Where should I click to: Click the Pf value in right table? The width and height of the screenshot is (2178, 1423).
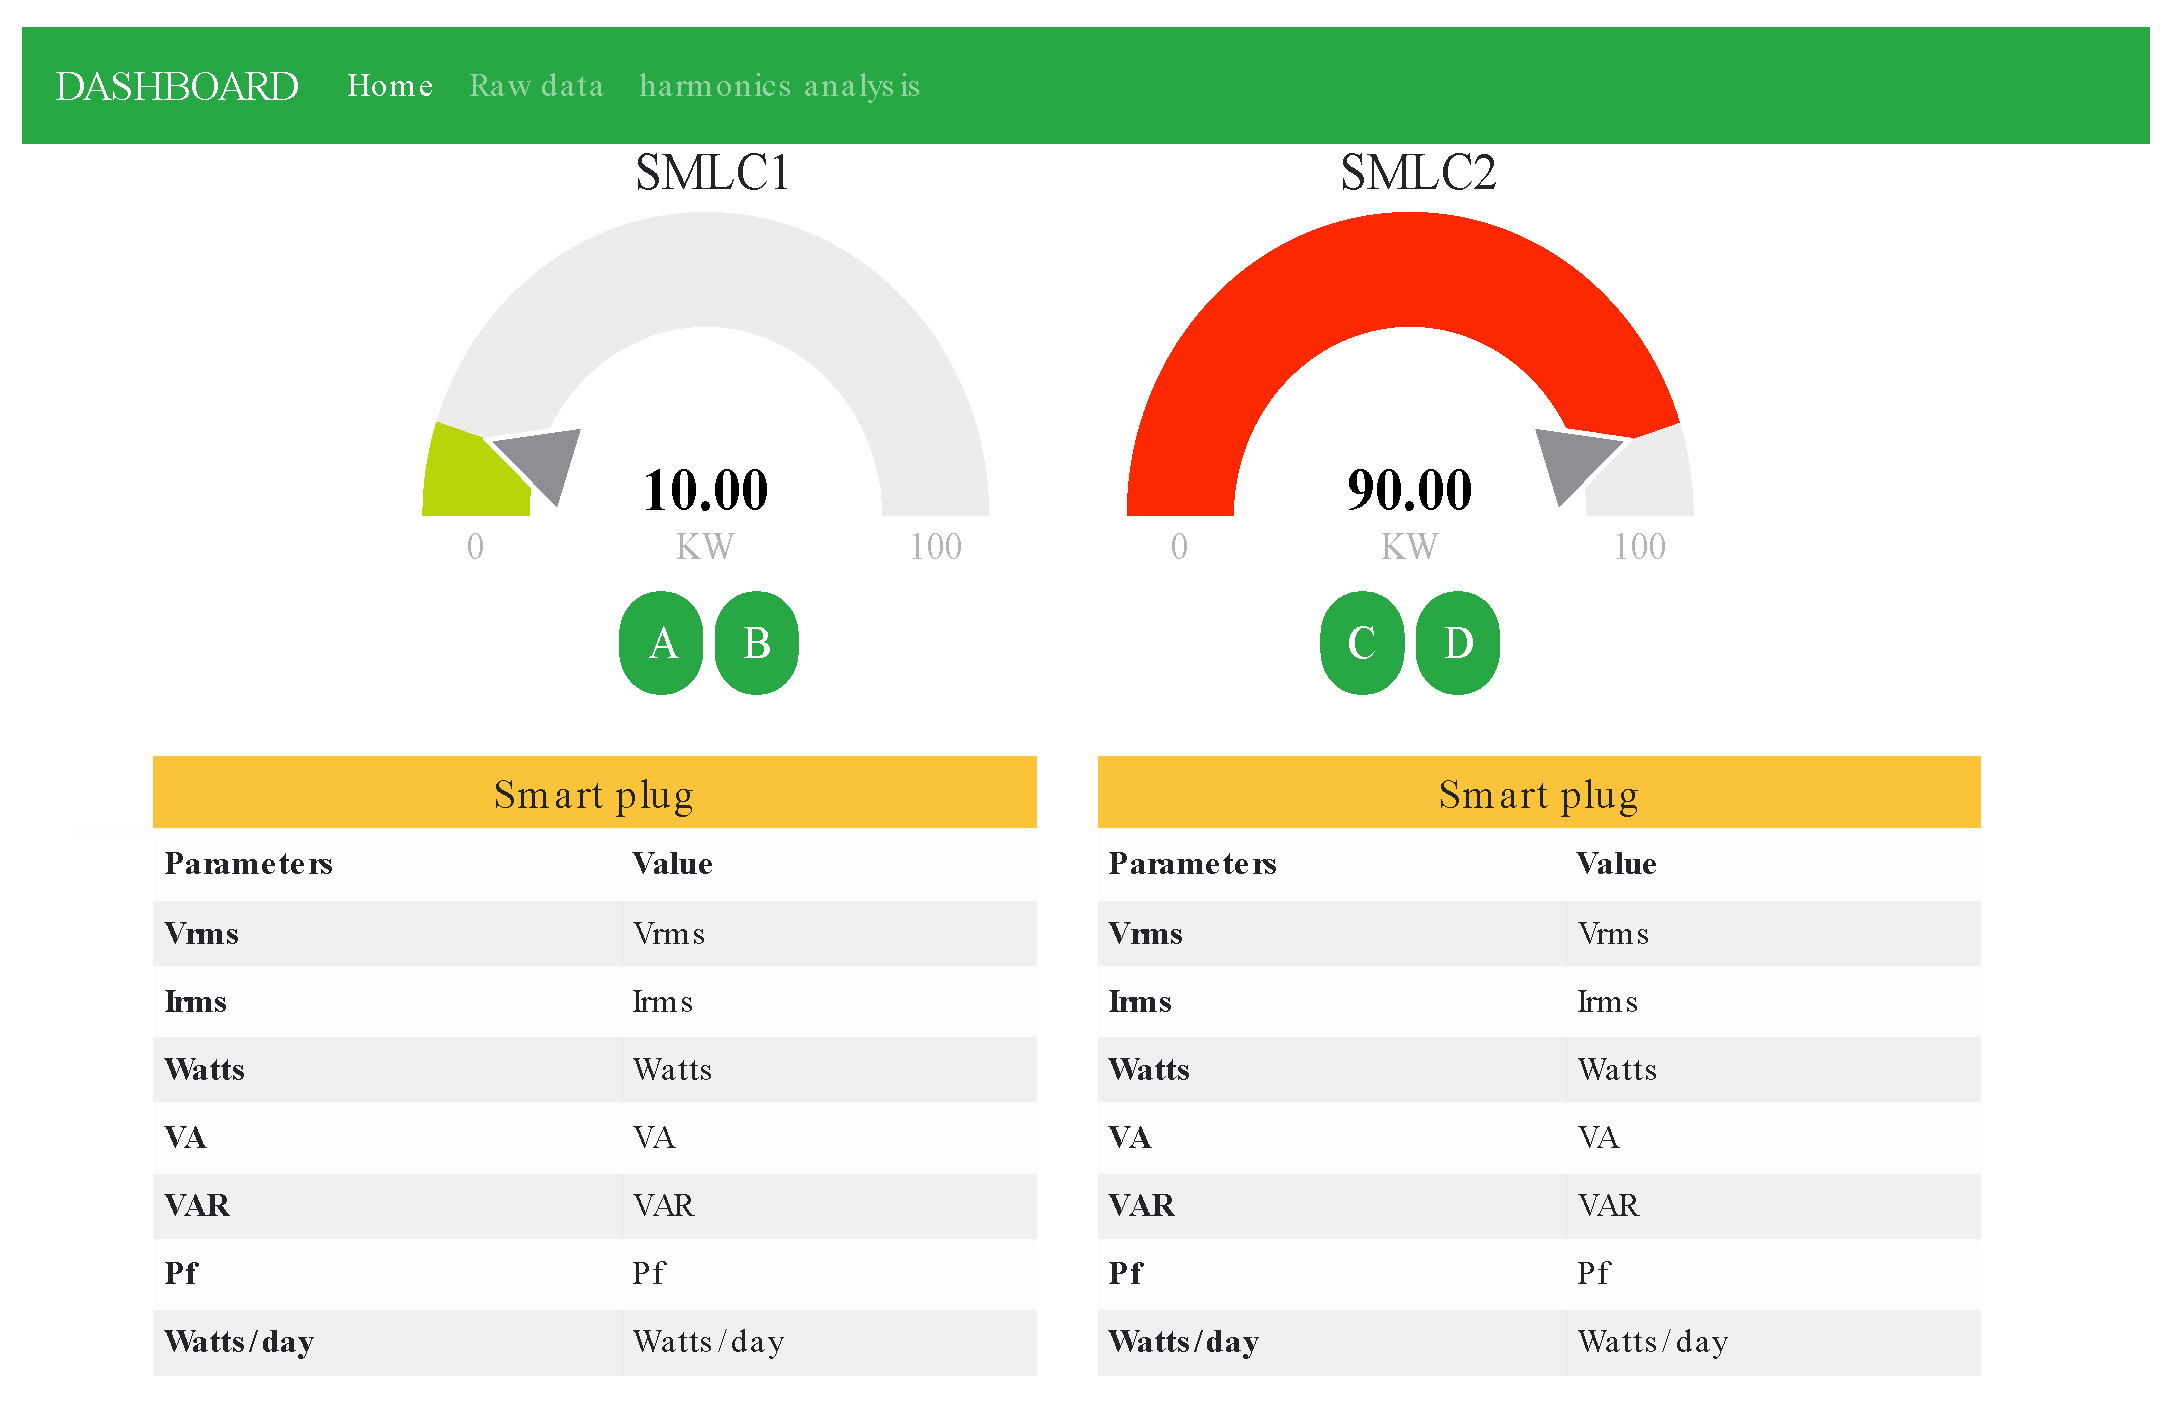click(1594, 1273)
